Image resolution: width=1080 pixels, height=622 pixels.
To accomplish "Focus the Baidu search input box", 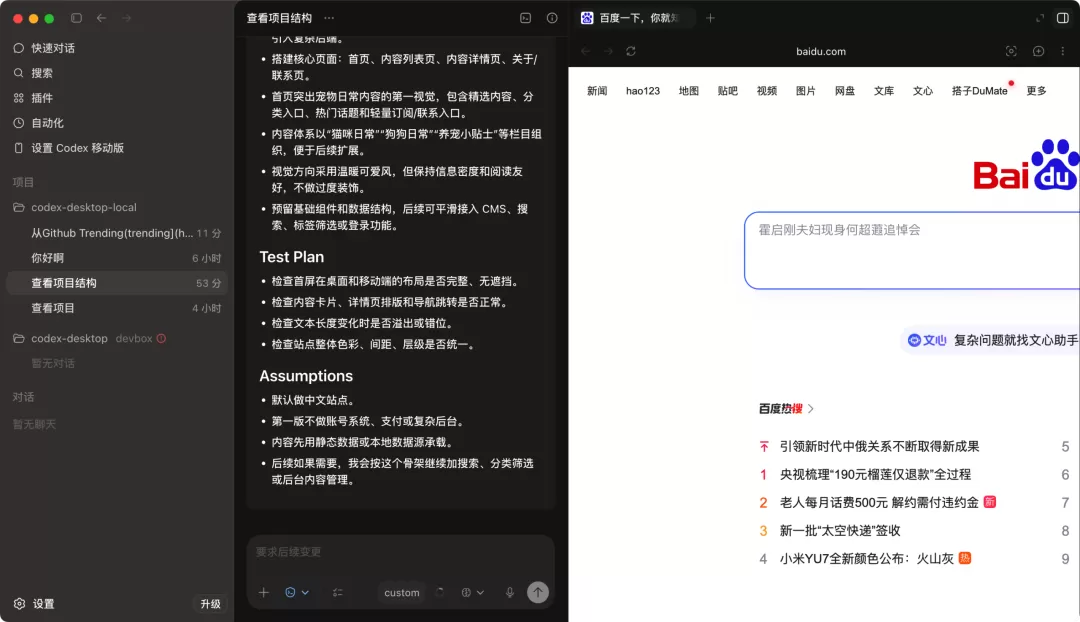I will [x=912, y=250].
